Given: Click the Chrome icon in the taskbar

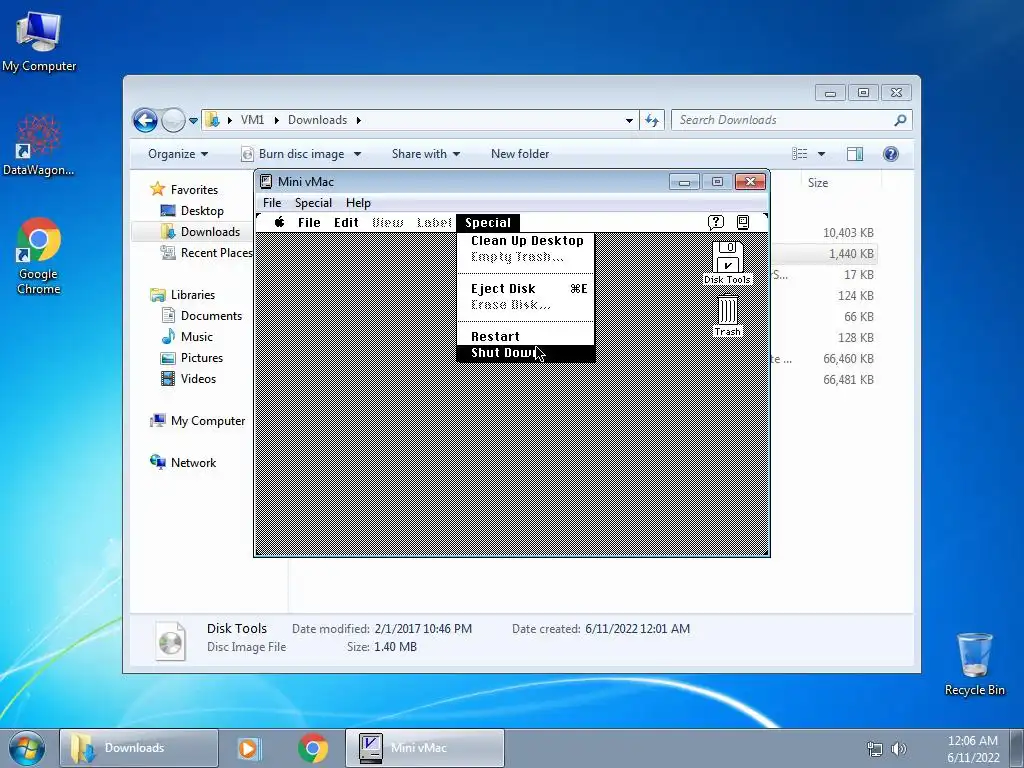Looking at the screenshot, I should pyautogui.click(x=313, y=748).
